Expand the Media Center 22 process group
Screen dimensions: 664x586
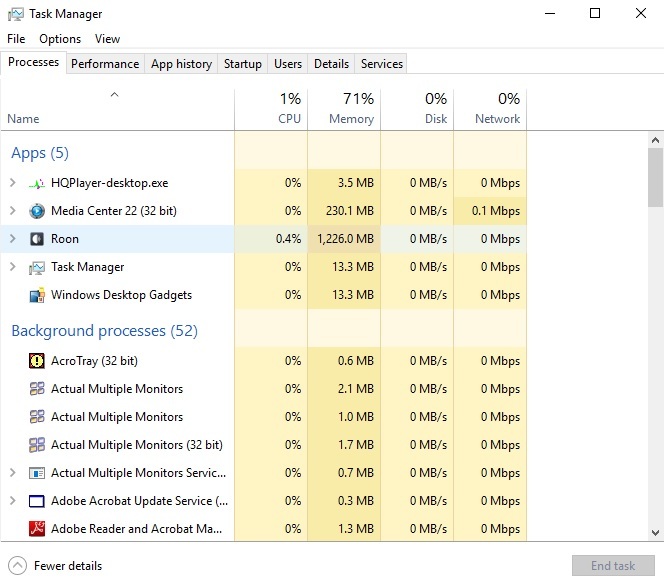13,211
